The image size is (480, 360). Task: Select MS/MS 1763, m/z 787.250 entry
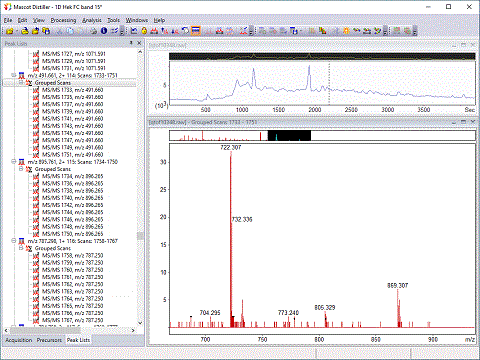[73, 291]
